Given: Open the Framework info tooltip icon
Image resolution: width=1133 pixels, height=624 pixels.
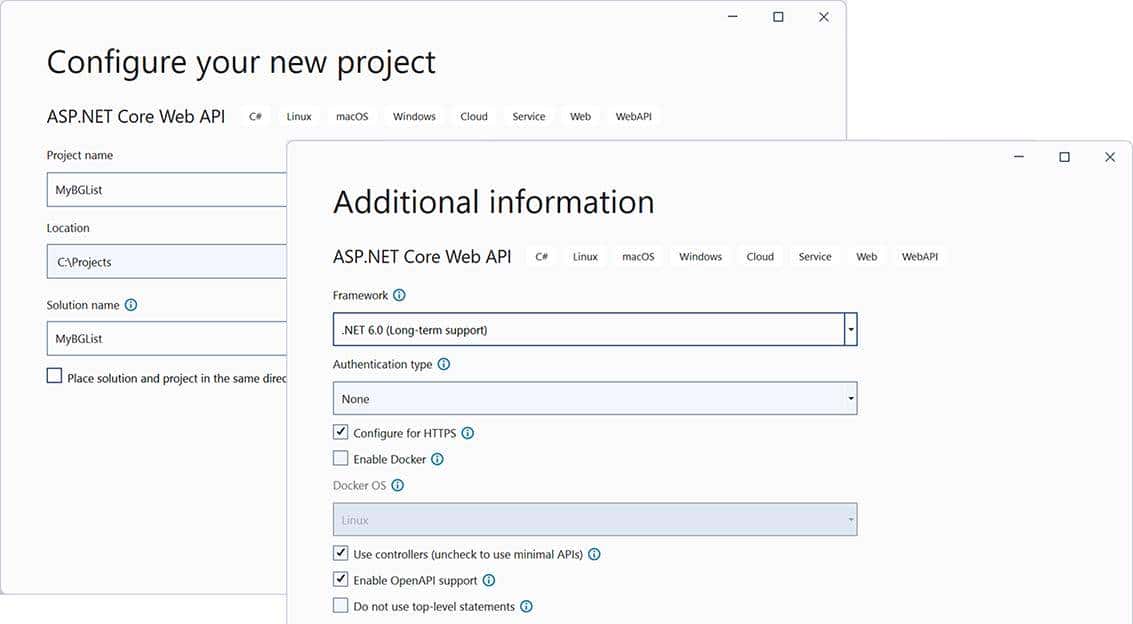Looking at the screenshot, I should pyautogui.click(x=399, y=295).
